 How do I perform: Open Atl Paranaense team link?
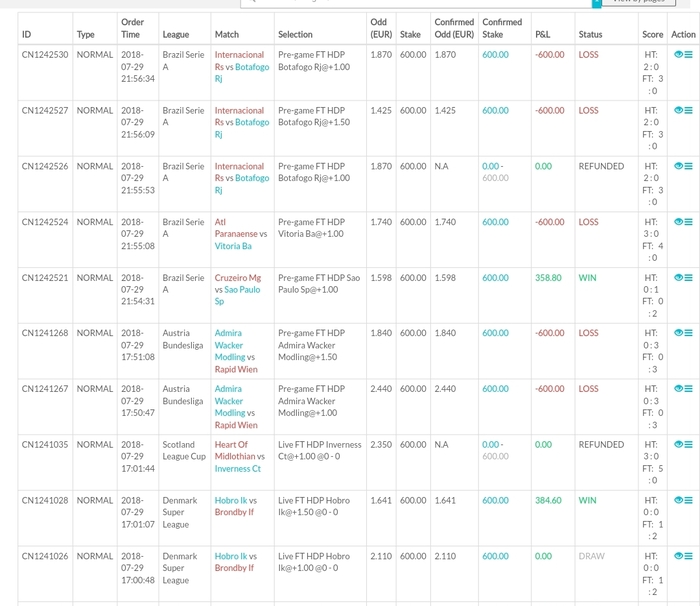(x=236, y=228)
